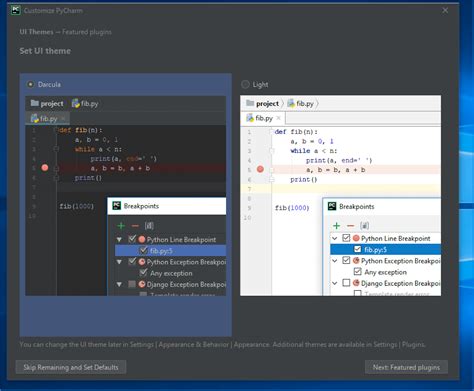Click fold marker beside def fib(n) in Light
This screenshot has height=391, width=474.
[x=271, y=132]
